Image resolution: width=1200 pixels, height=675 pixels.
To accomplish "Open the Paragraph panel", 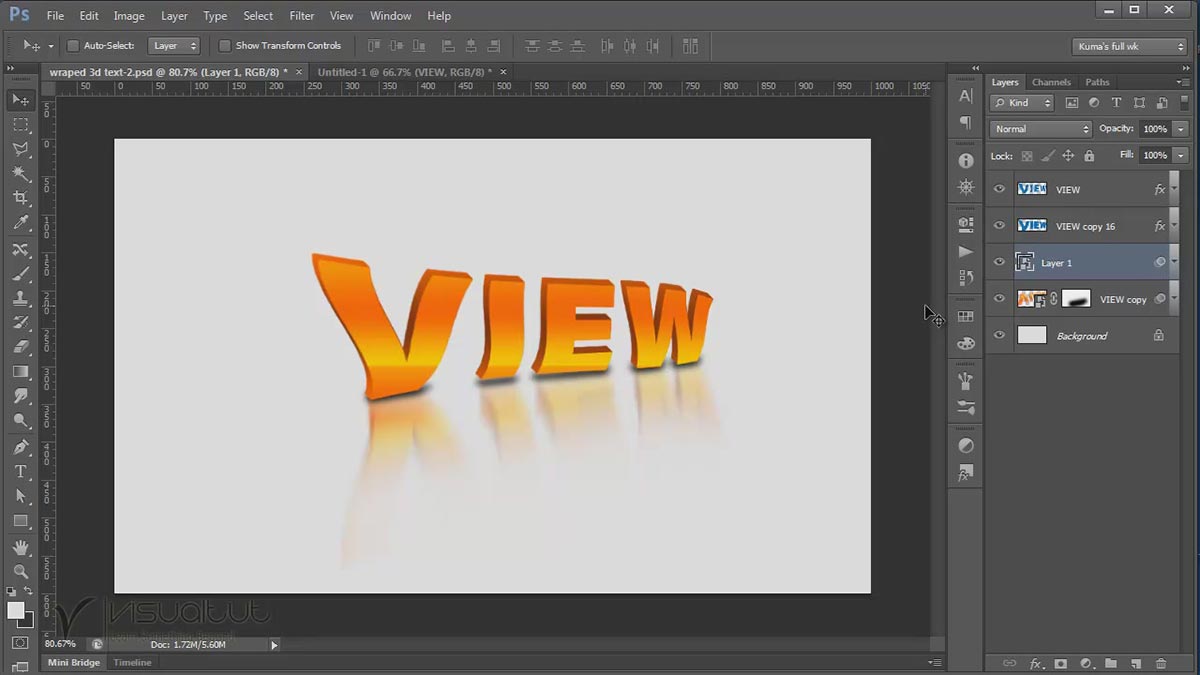I will (x=965, y=122).
